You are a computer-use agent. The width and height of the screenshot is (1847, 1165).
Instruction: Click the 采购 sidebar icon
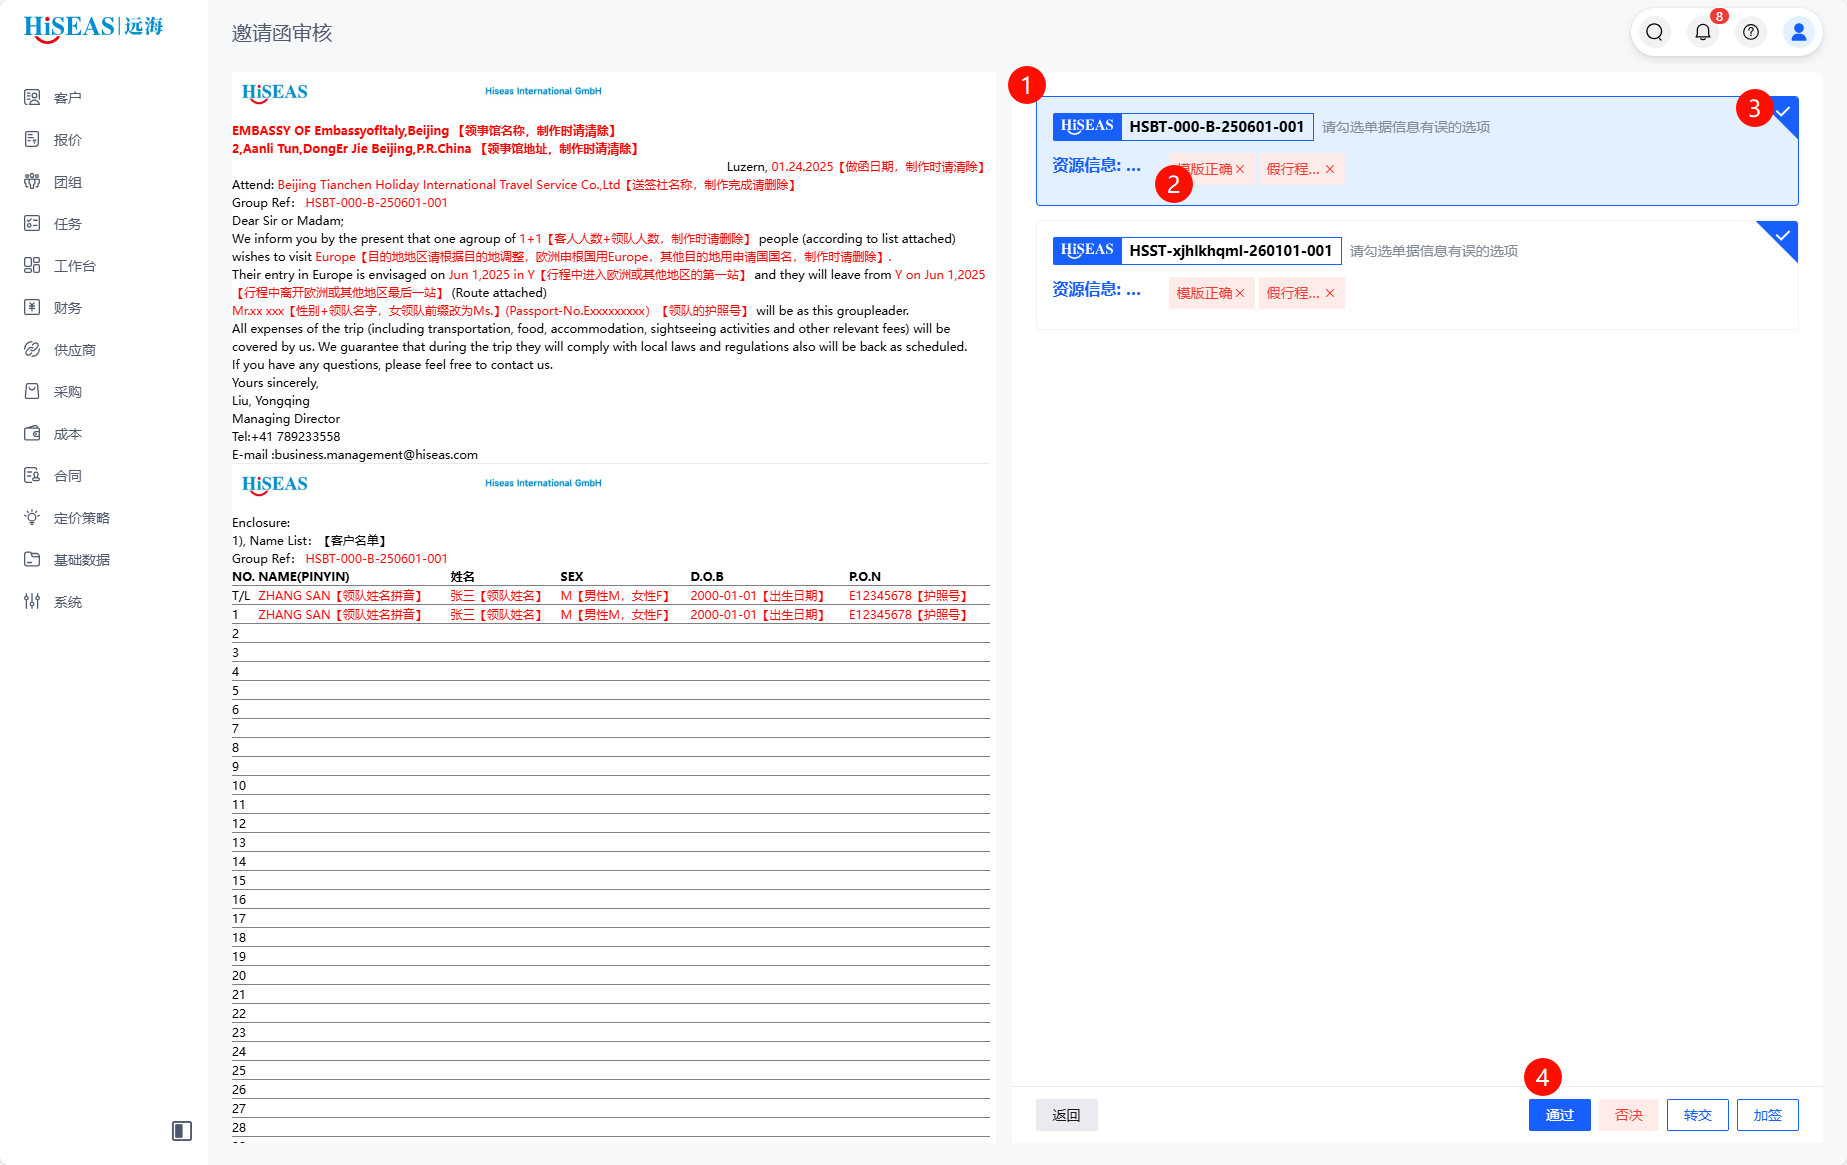click(32, 391)
